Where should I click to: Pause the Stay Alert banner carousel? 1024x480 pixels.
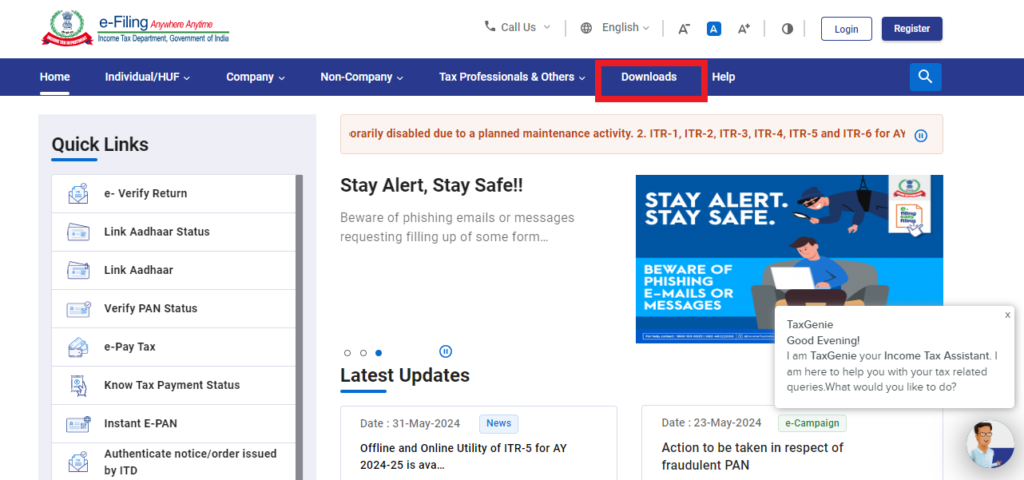[445, 352]
